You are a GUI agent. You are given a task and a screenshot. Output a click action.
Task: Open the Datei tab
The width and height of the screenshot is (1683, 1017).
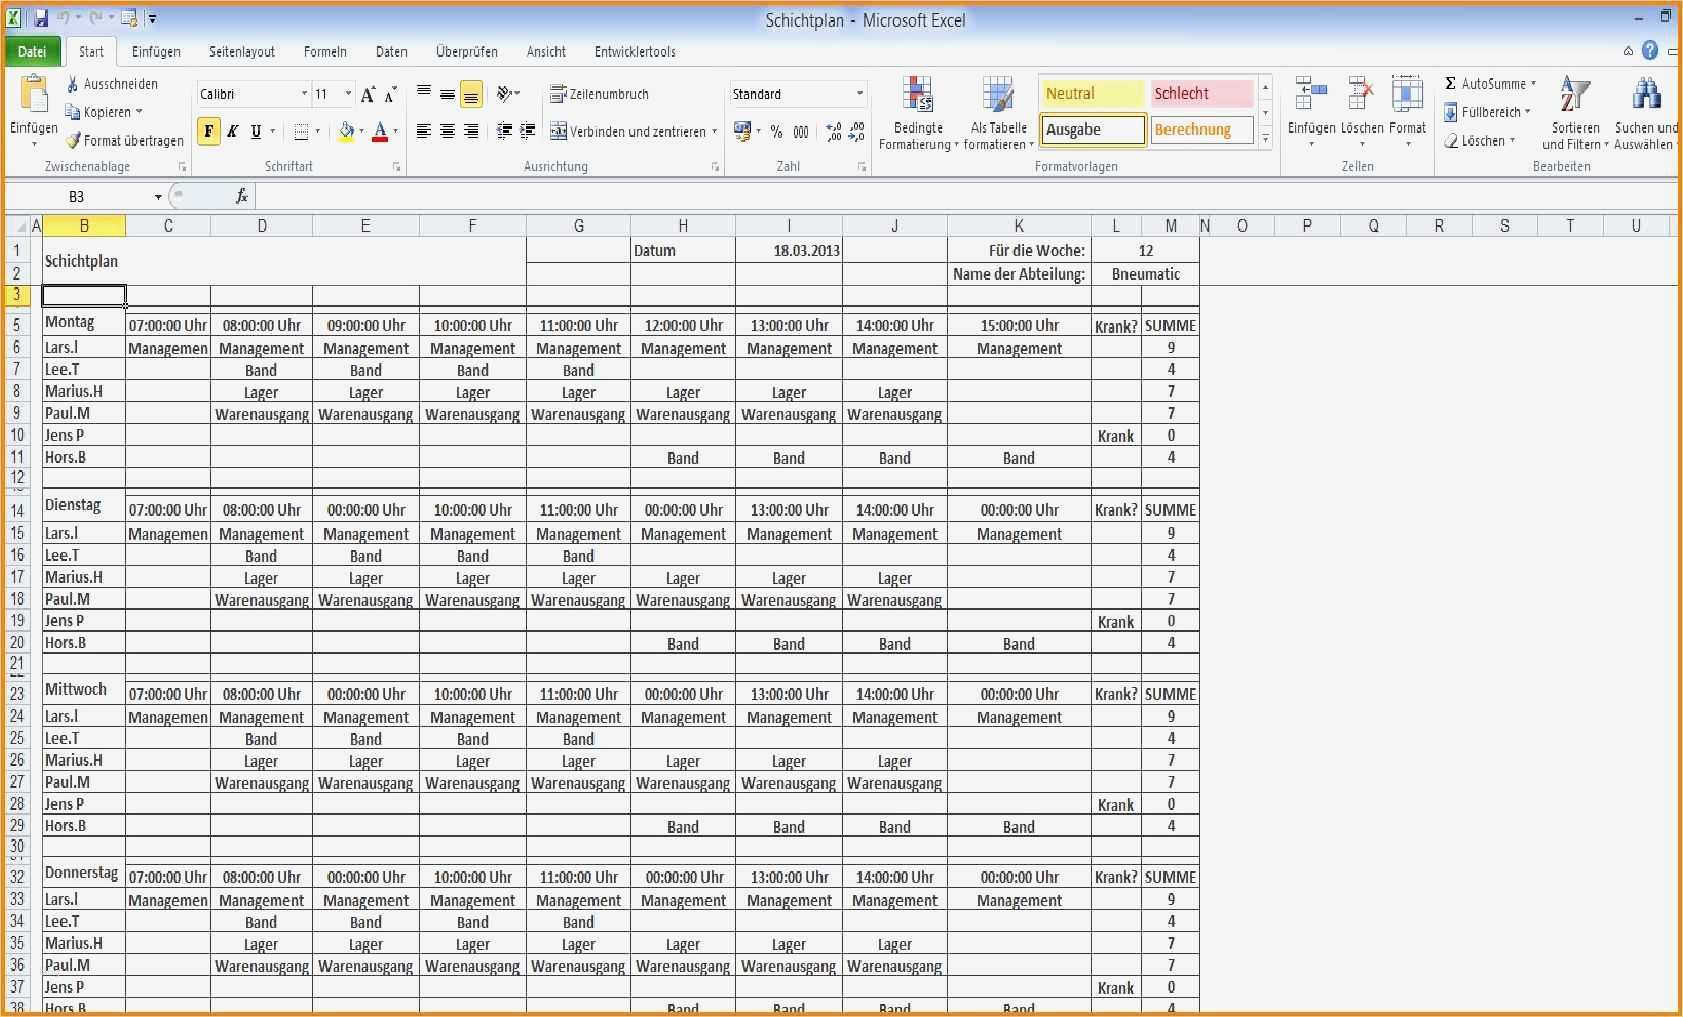[x=32, y=52]
